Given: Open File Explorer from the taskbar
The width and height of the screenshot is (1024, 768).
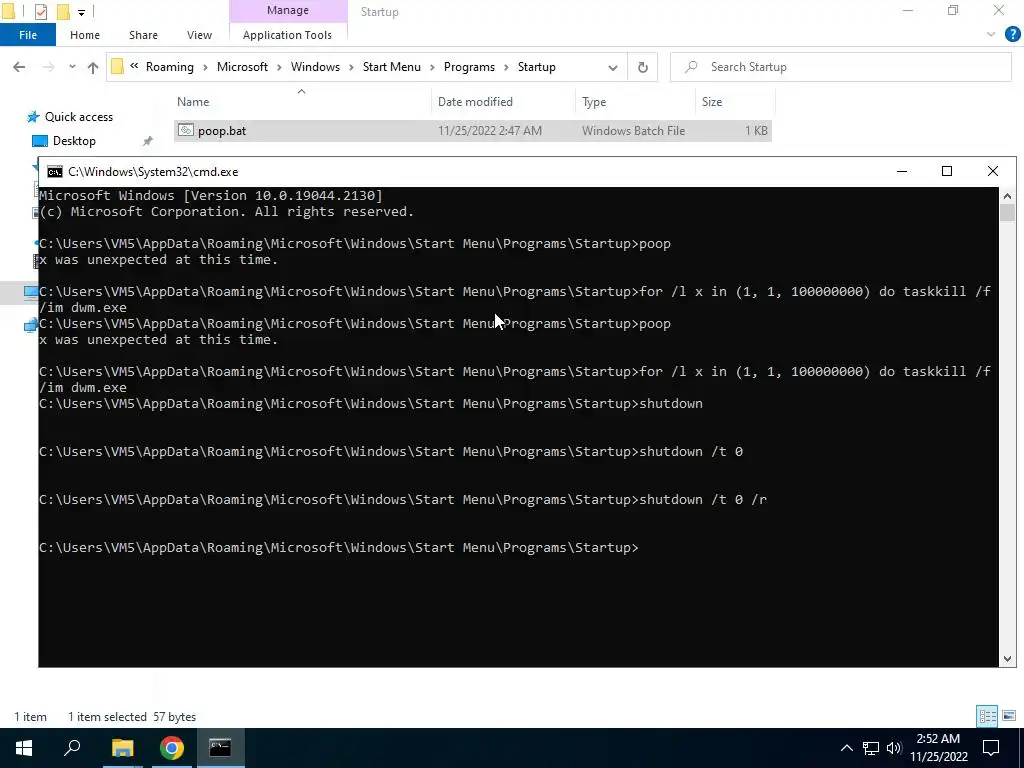Looking at the screenshot, I should click(122, 748).
